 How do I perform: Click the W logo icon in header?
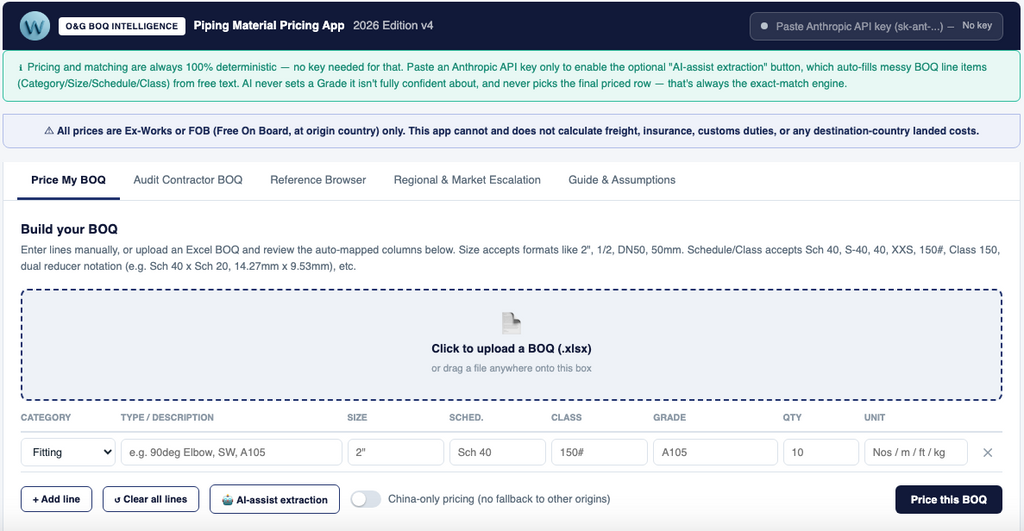click(x=35, y=26)
